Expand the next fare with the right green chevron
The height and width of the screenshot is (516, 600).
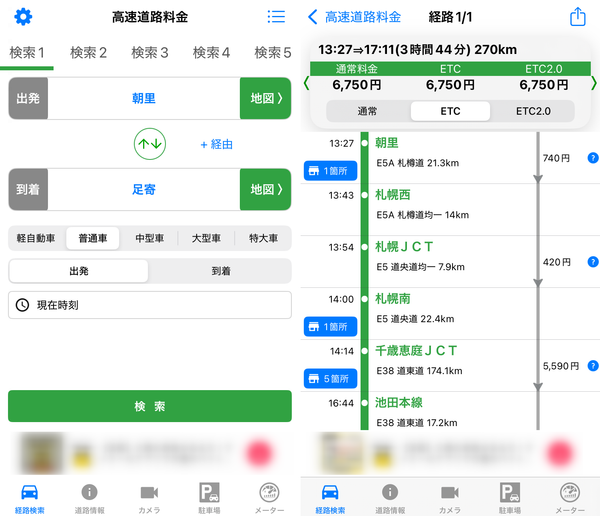(593, 83)
